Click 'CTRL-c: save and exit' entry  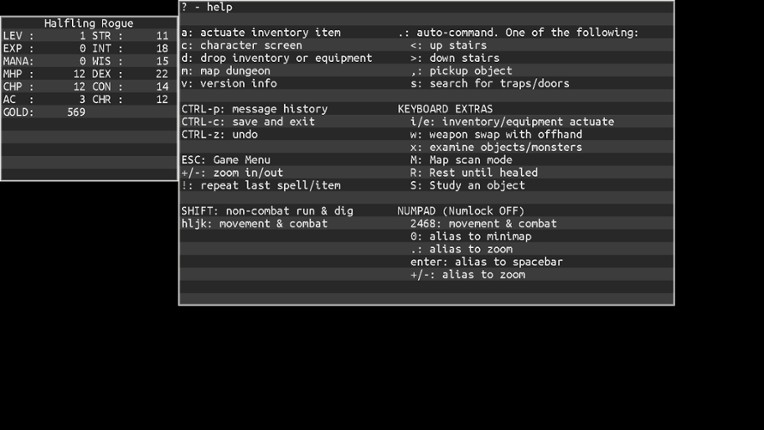[x=247, y=122]
